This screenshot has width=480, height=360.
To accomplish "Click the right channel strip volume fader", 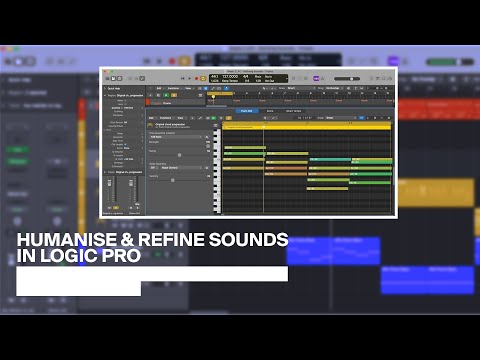I will (131, 183).
